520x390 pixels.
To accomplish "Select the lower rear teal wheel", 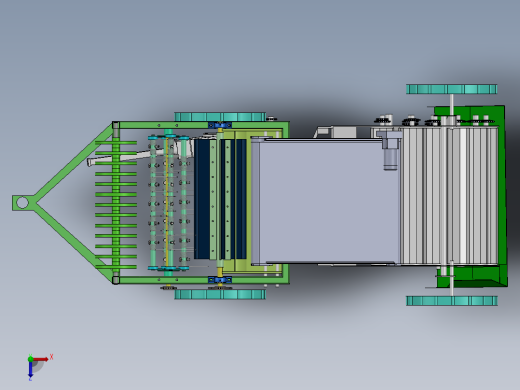I will tap(452, 301).
